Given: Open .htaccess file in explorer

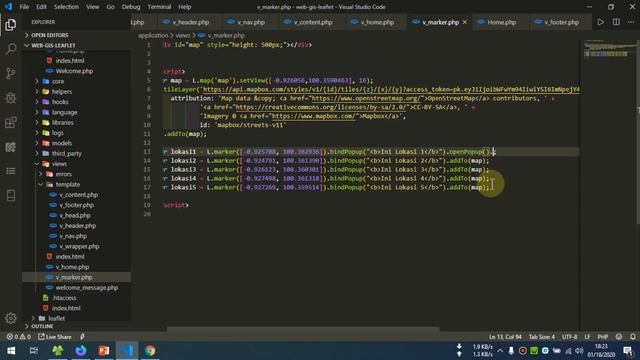Looking at the screenshot, I should pyautogui.click(x=77, y=298).
